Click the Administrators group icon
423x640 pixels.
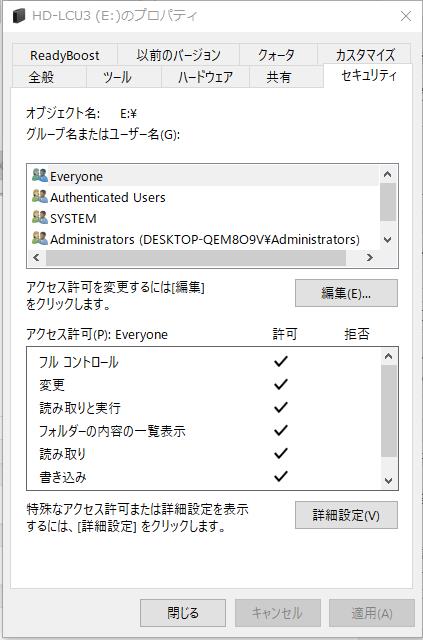(40, 238)
